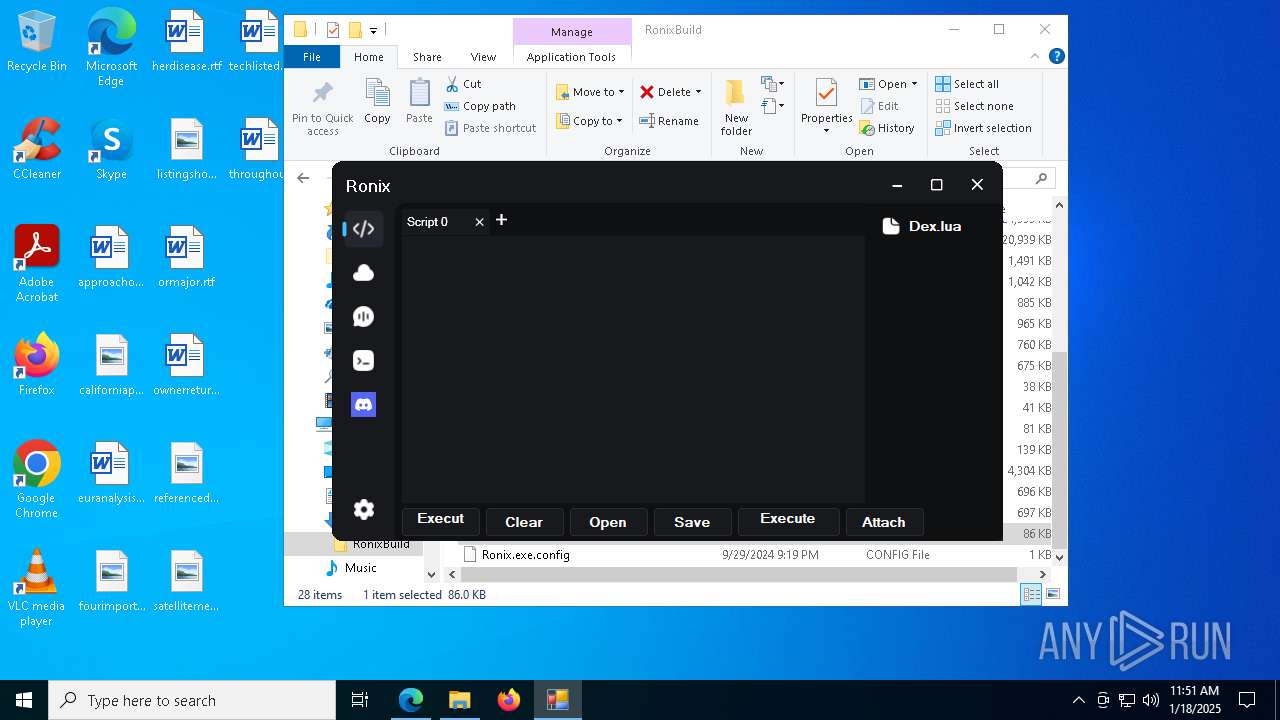Click Rename in the Organize group

pos(669,121)
